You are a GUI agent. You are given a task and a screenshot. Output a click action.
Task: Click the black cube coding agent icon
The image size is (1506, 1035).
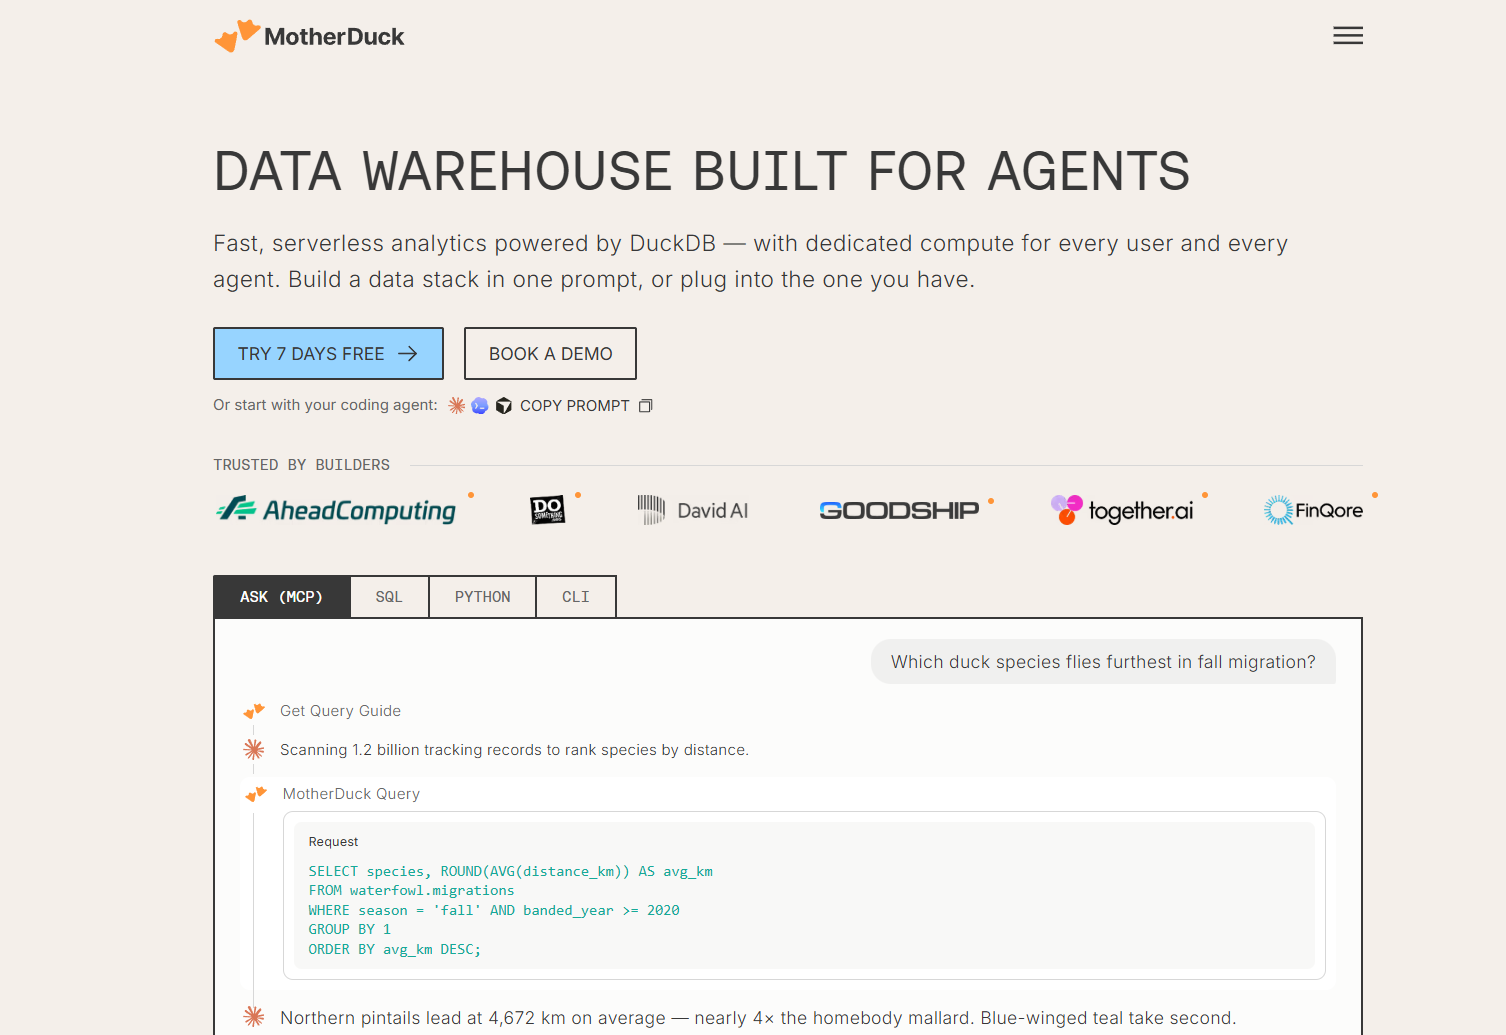pos(504,405)
